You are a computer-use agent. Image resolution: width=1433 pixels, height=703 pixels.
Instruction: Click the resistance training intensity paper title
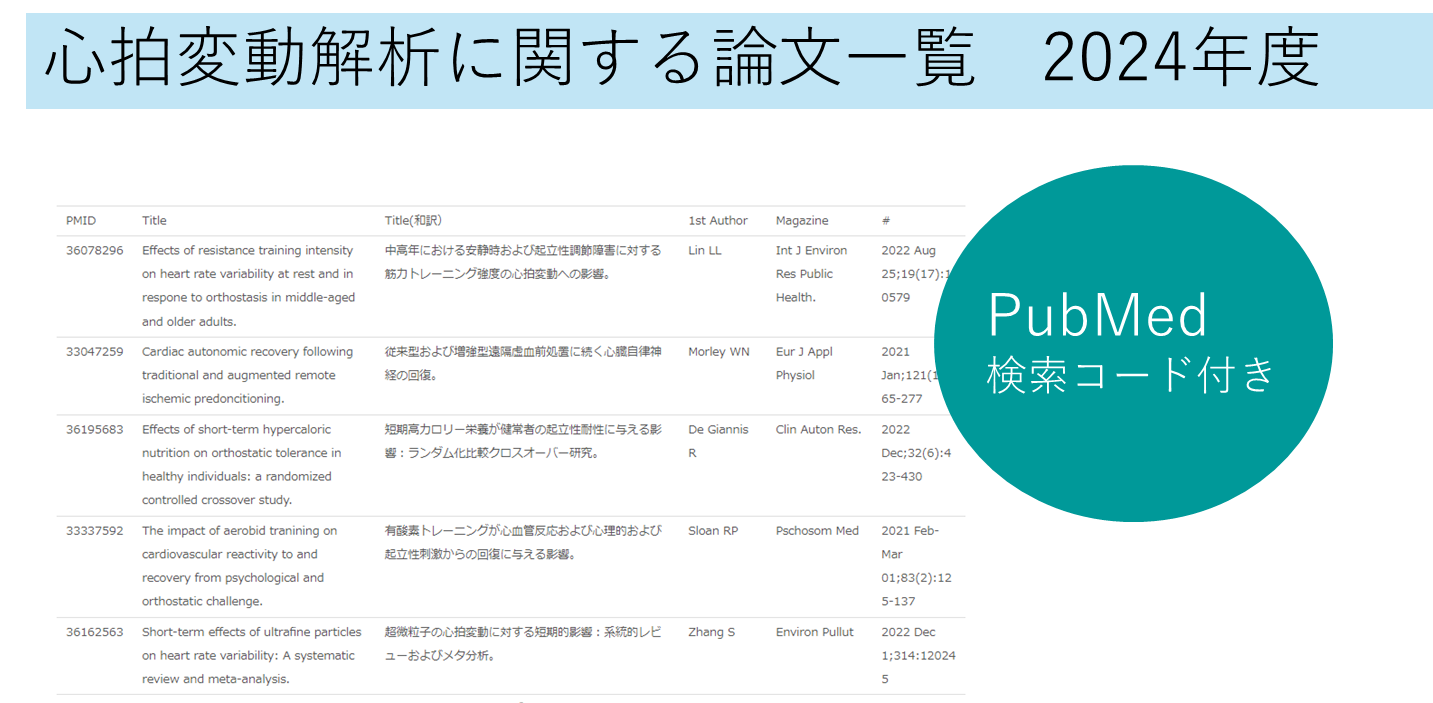point(248,285)
